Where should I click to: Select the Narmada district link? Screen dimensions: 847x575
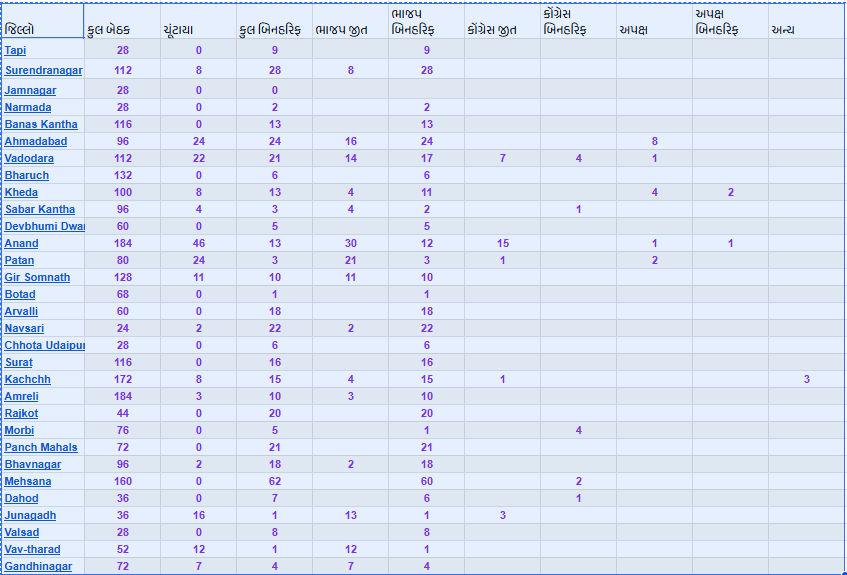click(x=28, y=108)
